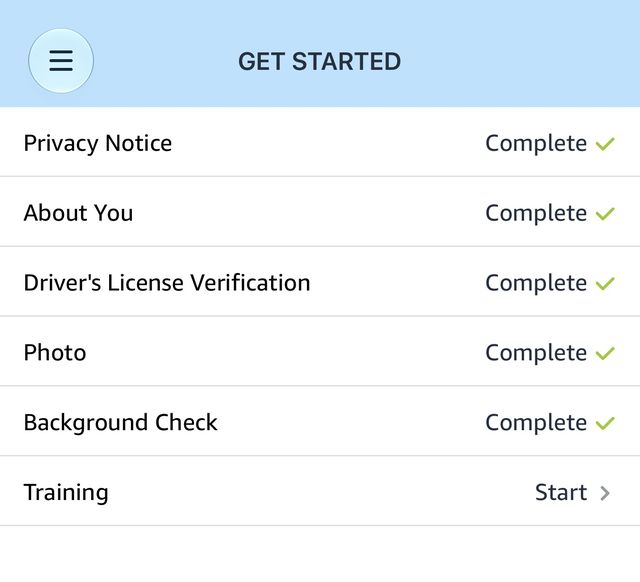Image resolution: width=640 pixels, height=582 pixels.
Task: Open the Privacy Notice step
Action: coord(320,142)
